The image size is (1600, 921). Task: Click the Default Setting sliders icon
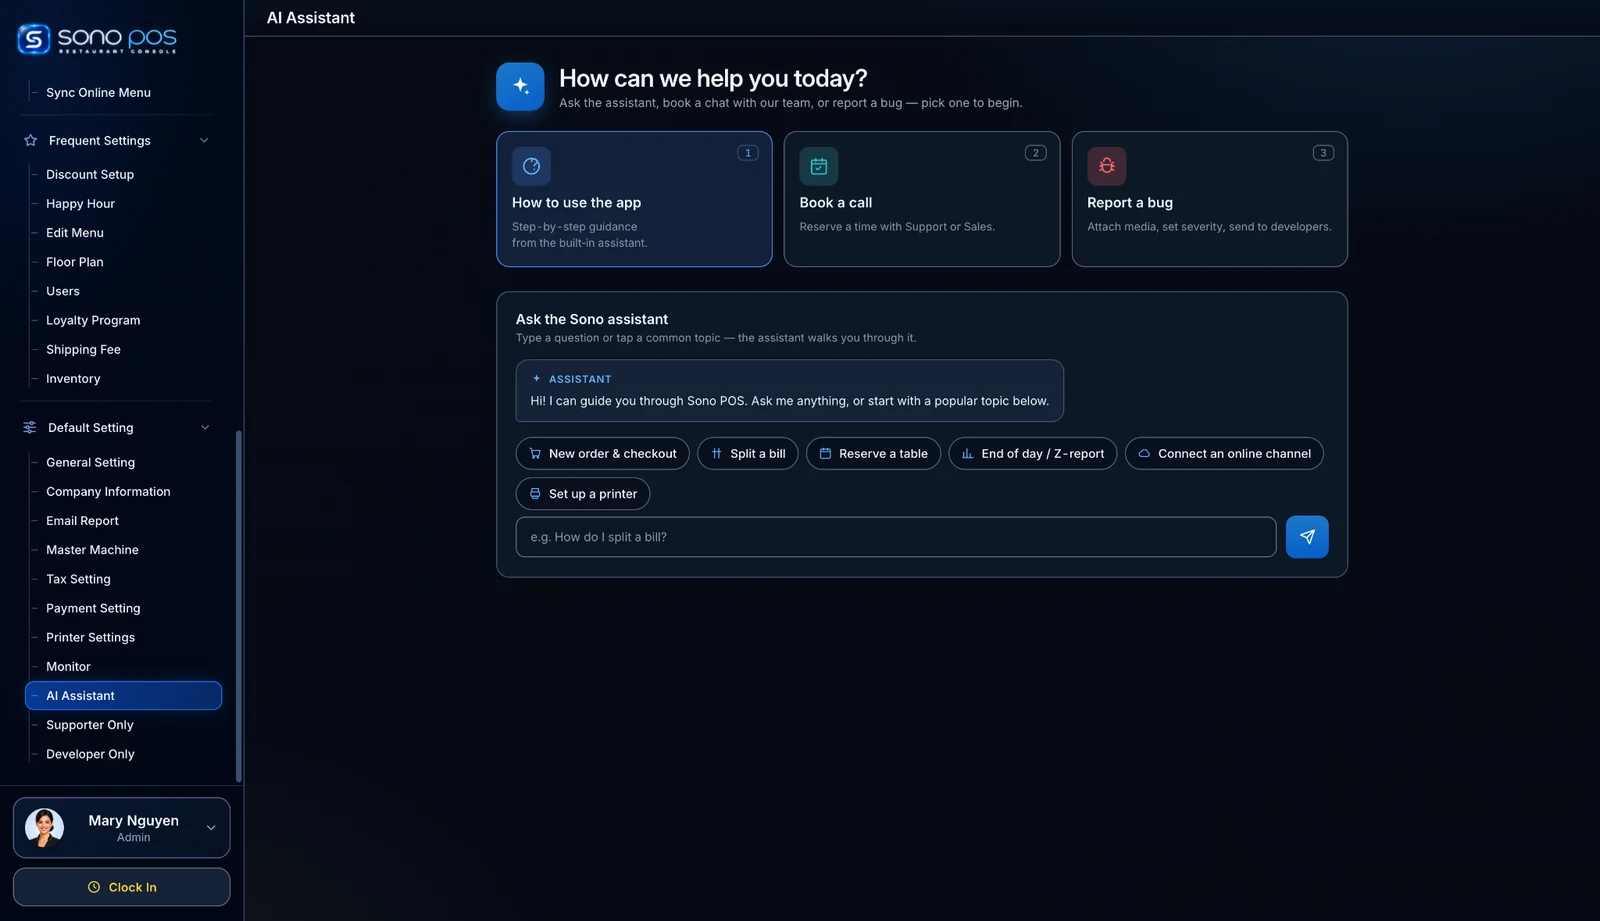[30, 428]
